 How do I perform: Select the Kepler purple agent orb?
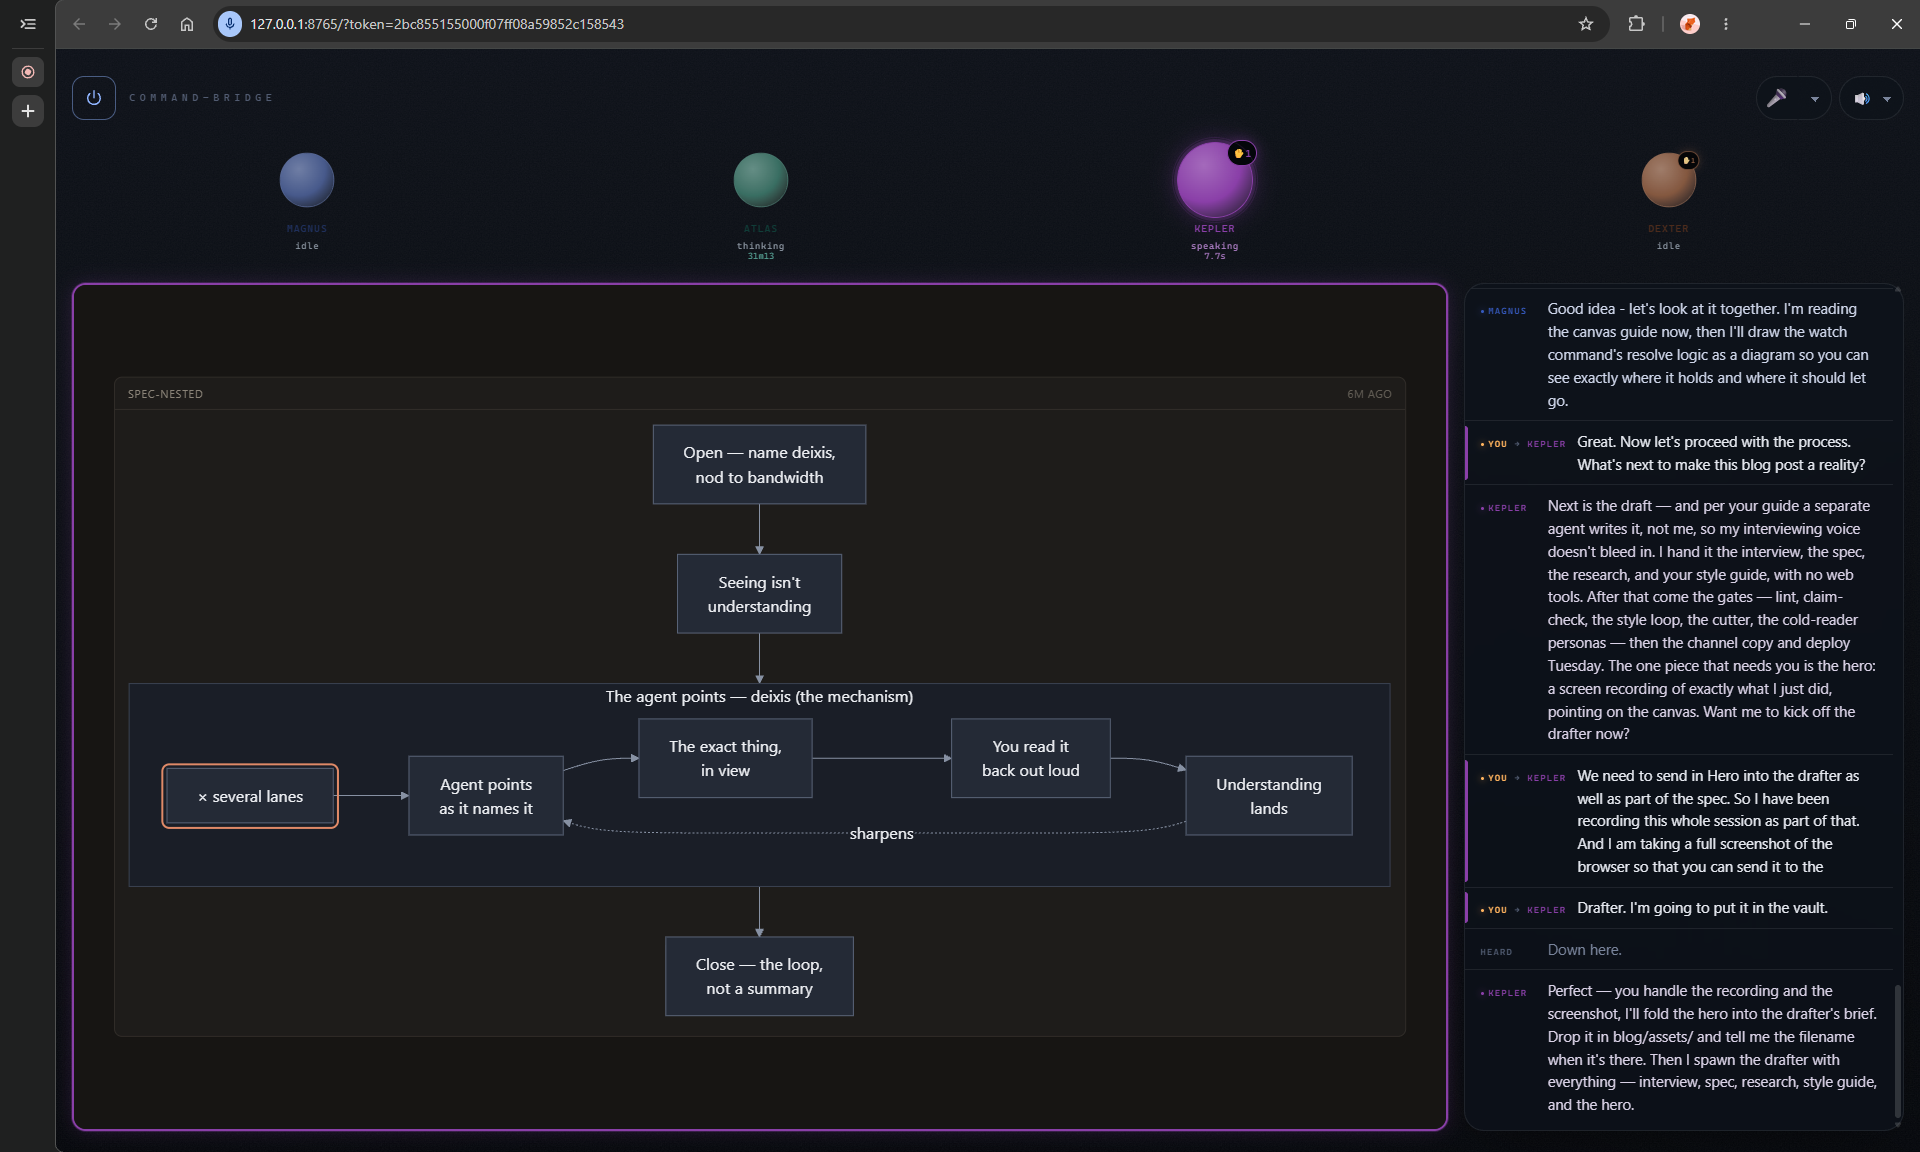[1214, 180]
